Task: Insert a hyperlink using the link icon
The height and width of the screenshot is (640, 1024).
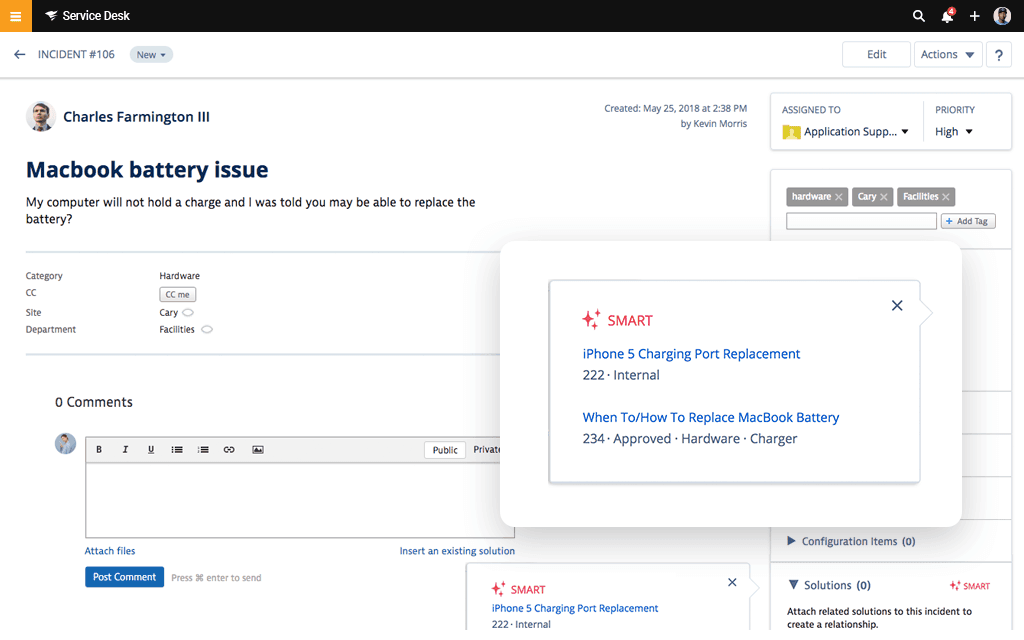Action: tap(229, 449)
